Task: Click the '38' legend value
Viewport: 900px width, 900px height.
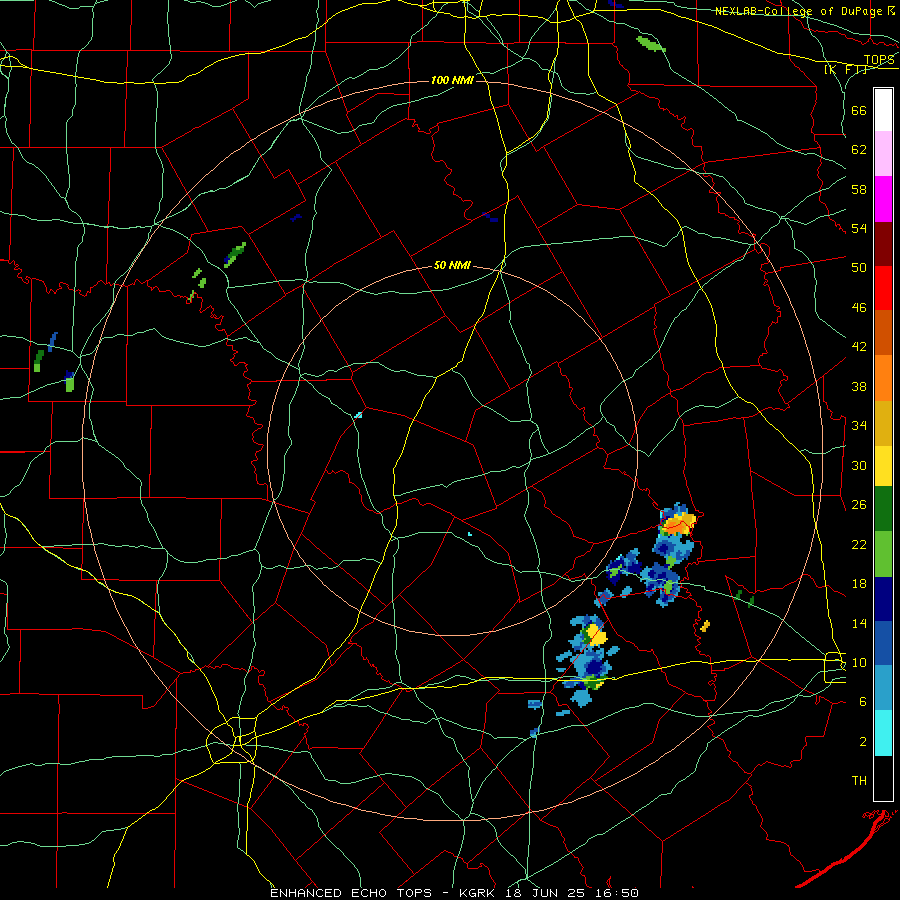Action: click(859, 386)
